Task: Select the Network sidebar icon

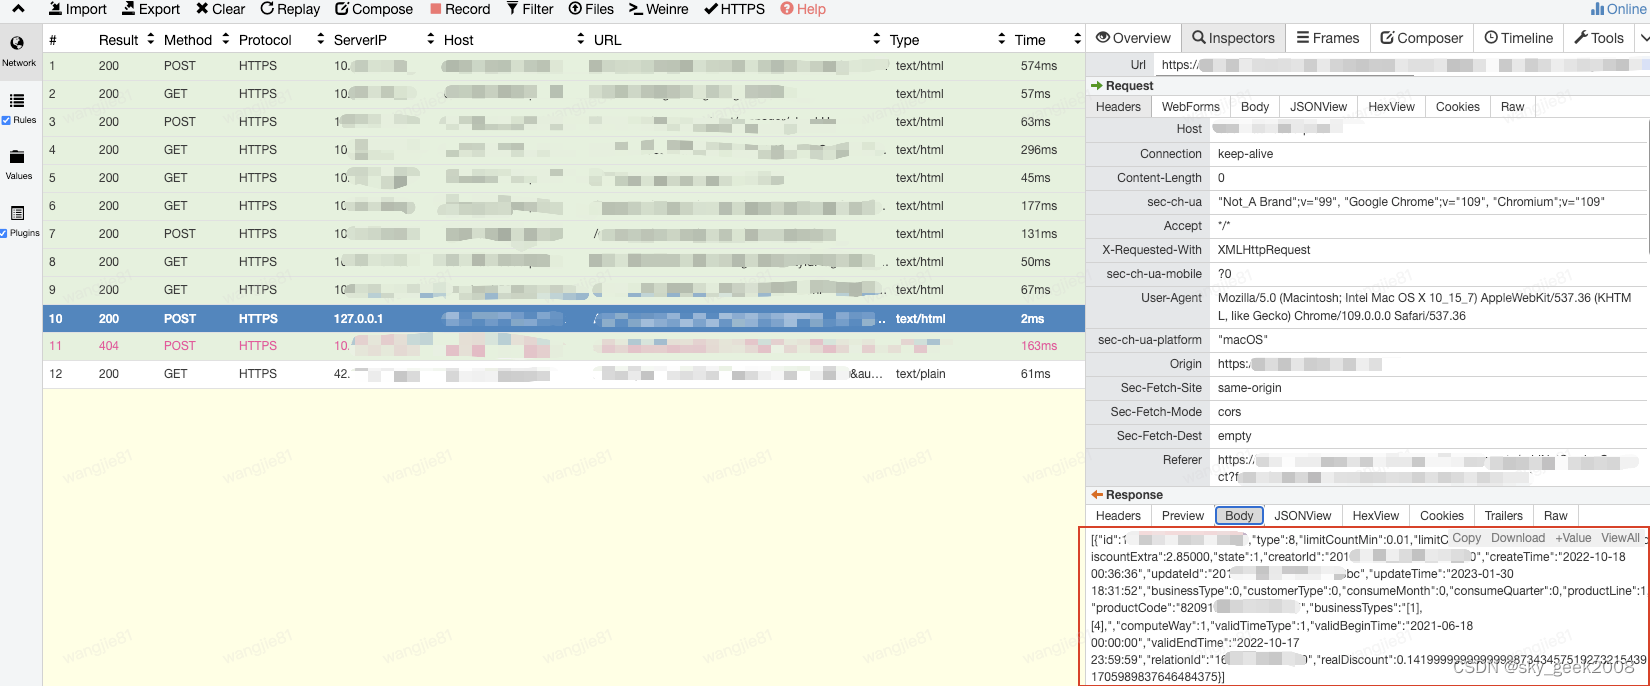Action: click(18, 51)
